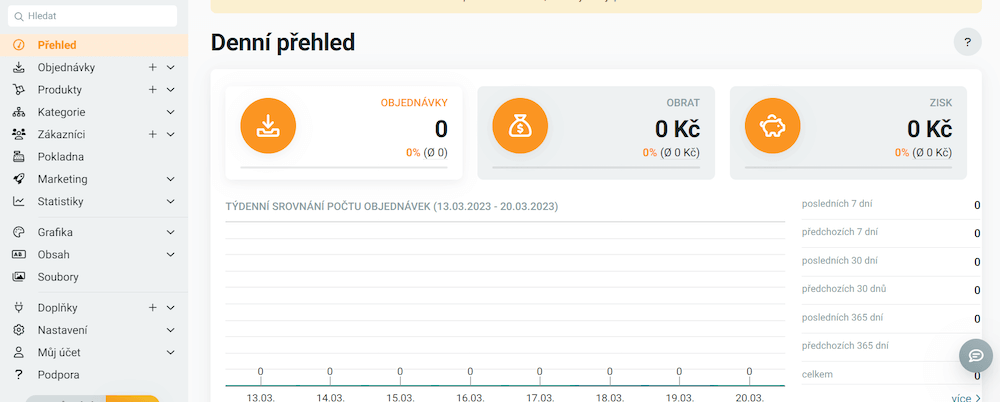
Task: Click "předchozích 365 dní" stat row
Action: pos(891,346)
